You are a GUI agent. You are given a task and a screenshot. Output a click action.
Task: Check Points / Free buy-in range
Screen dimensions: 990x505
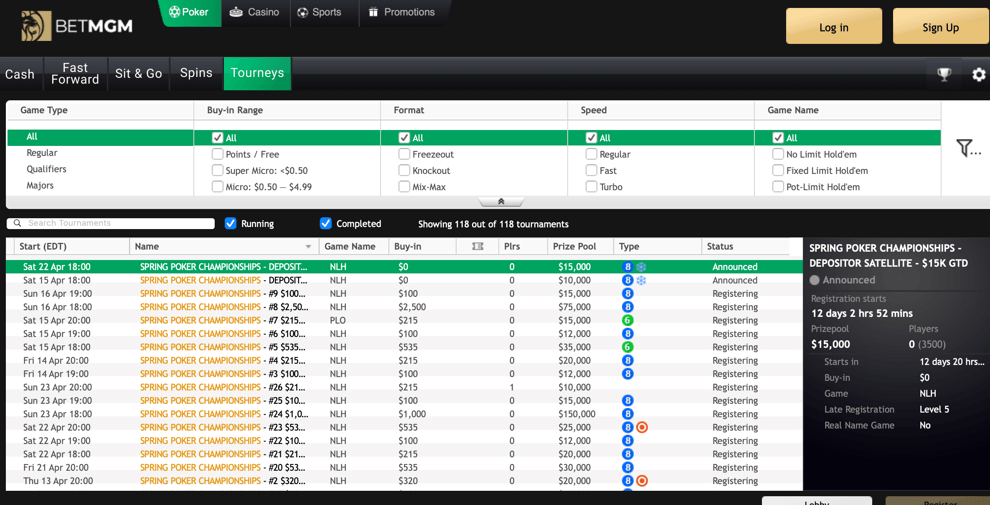218,154
